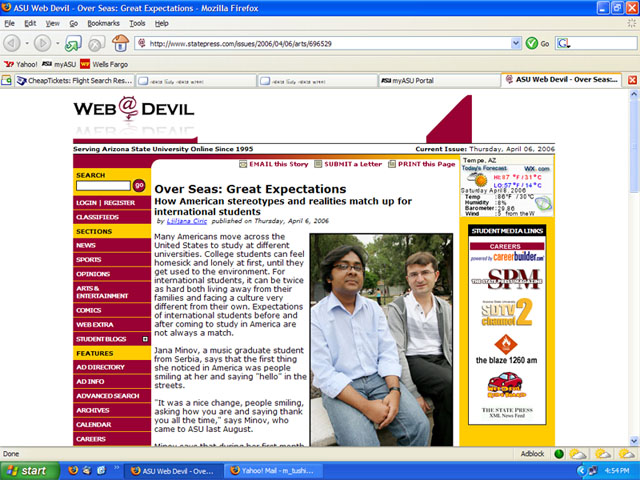Go to the Home page icon
Image resolution: width=640 pixels, height=480 pixels.
click(x=120, y=43)
